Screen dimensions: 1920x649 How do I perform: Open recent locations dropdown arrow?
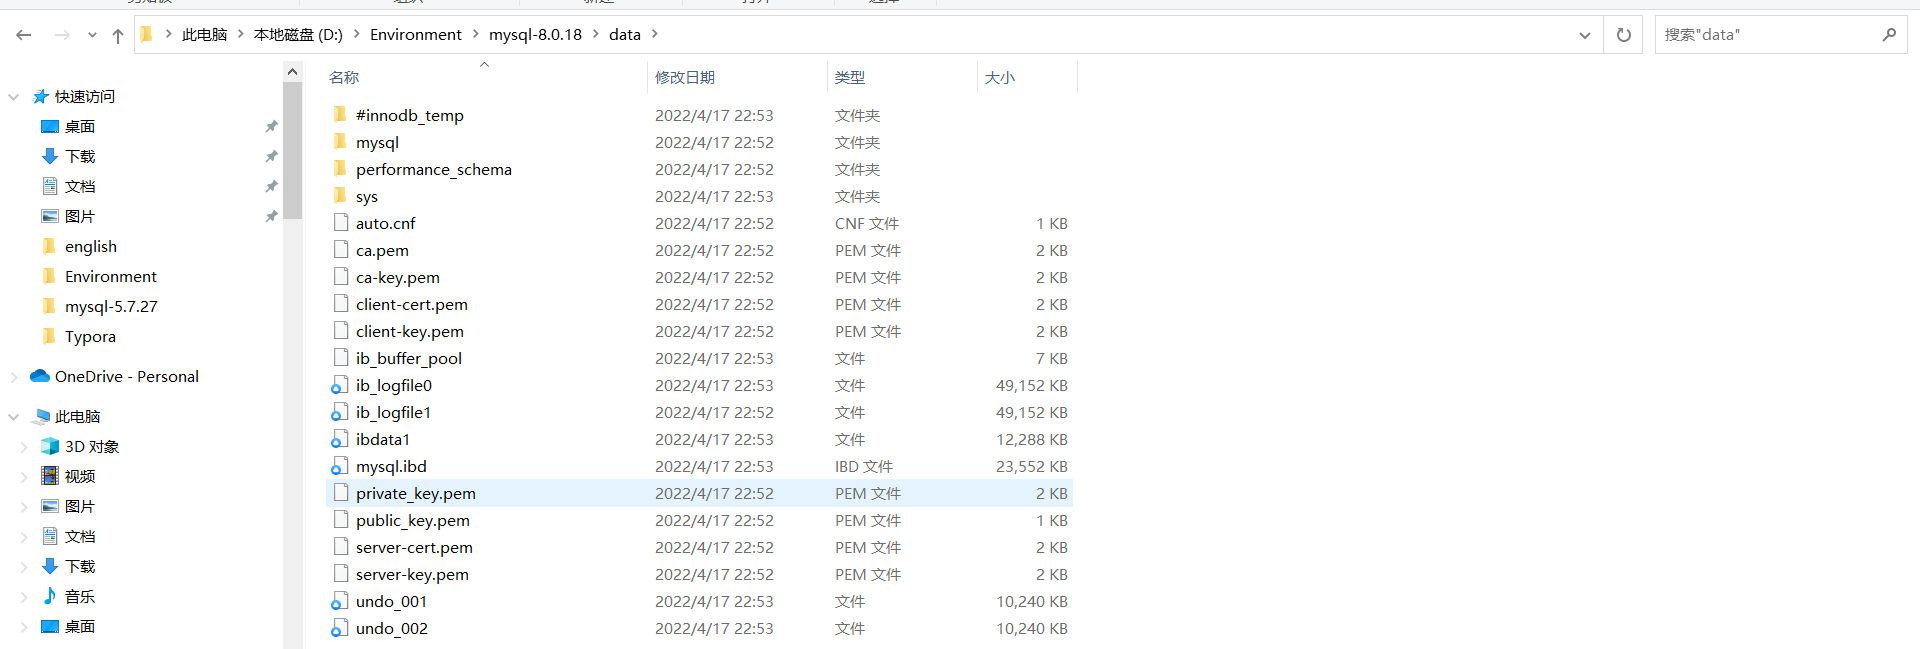[92, 35]
